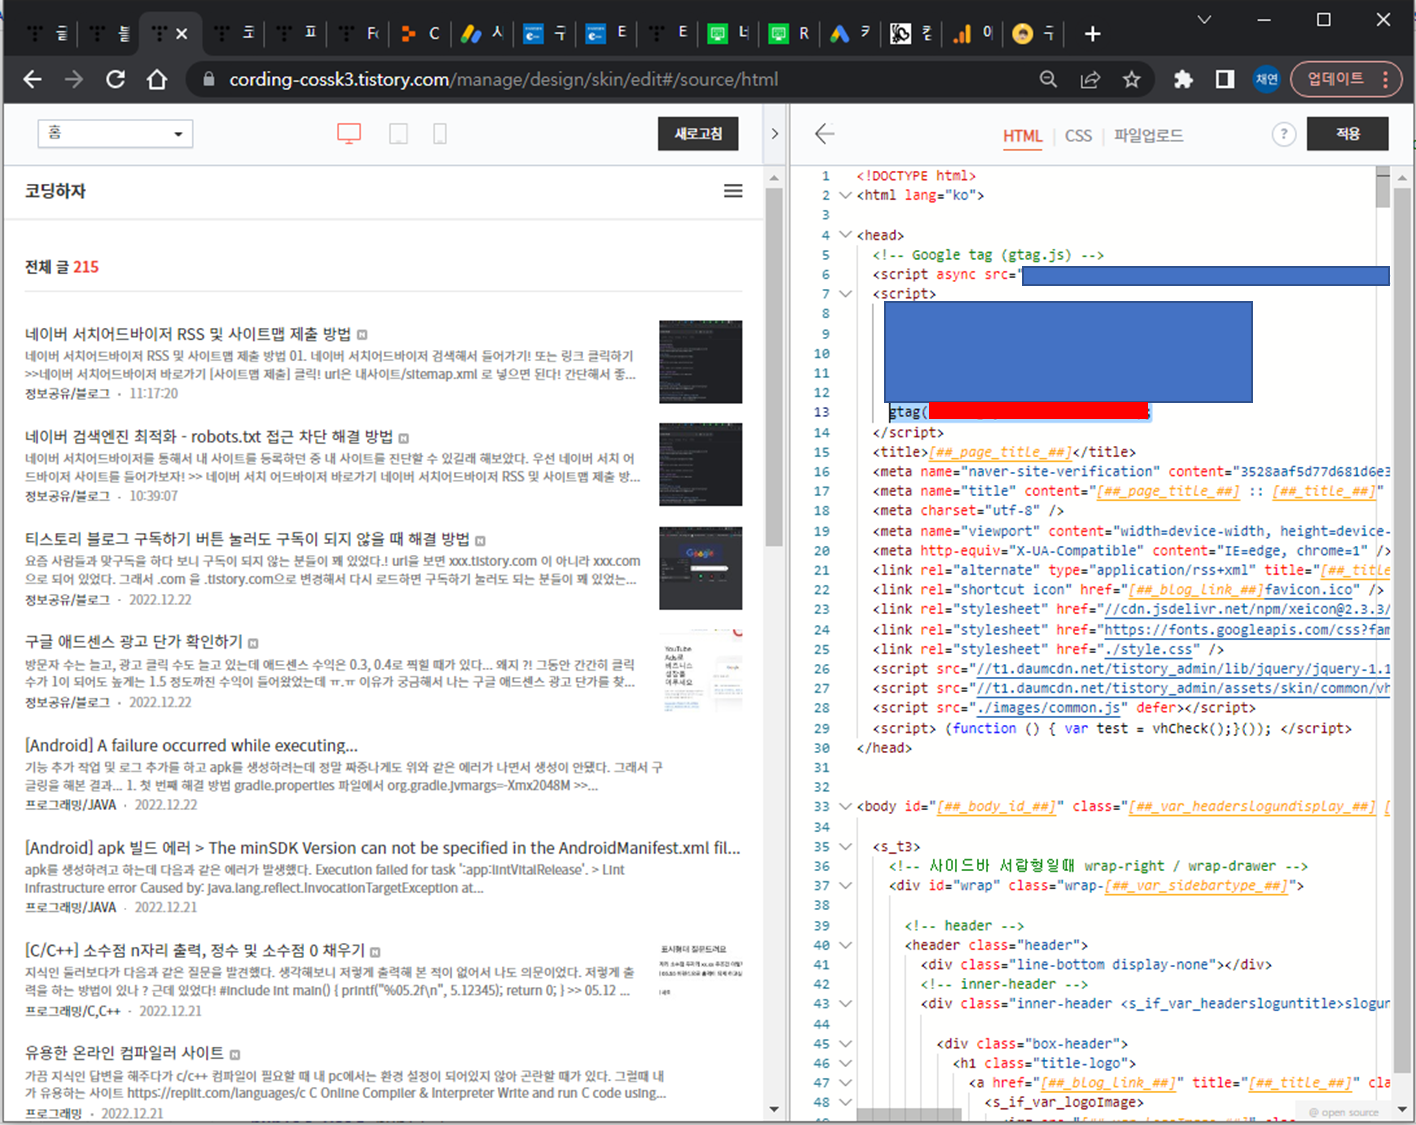Viewport: 1416px width, 1125px height.
Task: Open the 채연 profile avatar
Action: point(1267,79)
